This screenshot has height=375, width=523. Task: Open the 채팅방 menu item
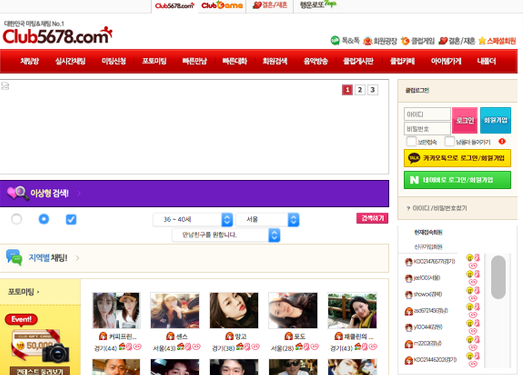(x=30, y=61)
